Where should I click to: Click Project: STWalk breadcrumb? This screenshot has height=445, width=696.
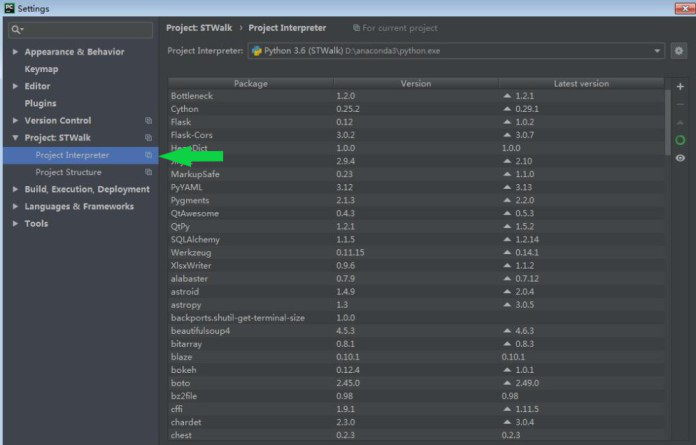point(199,28)
